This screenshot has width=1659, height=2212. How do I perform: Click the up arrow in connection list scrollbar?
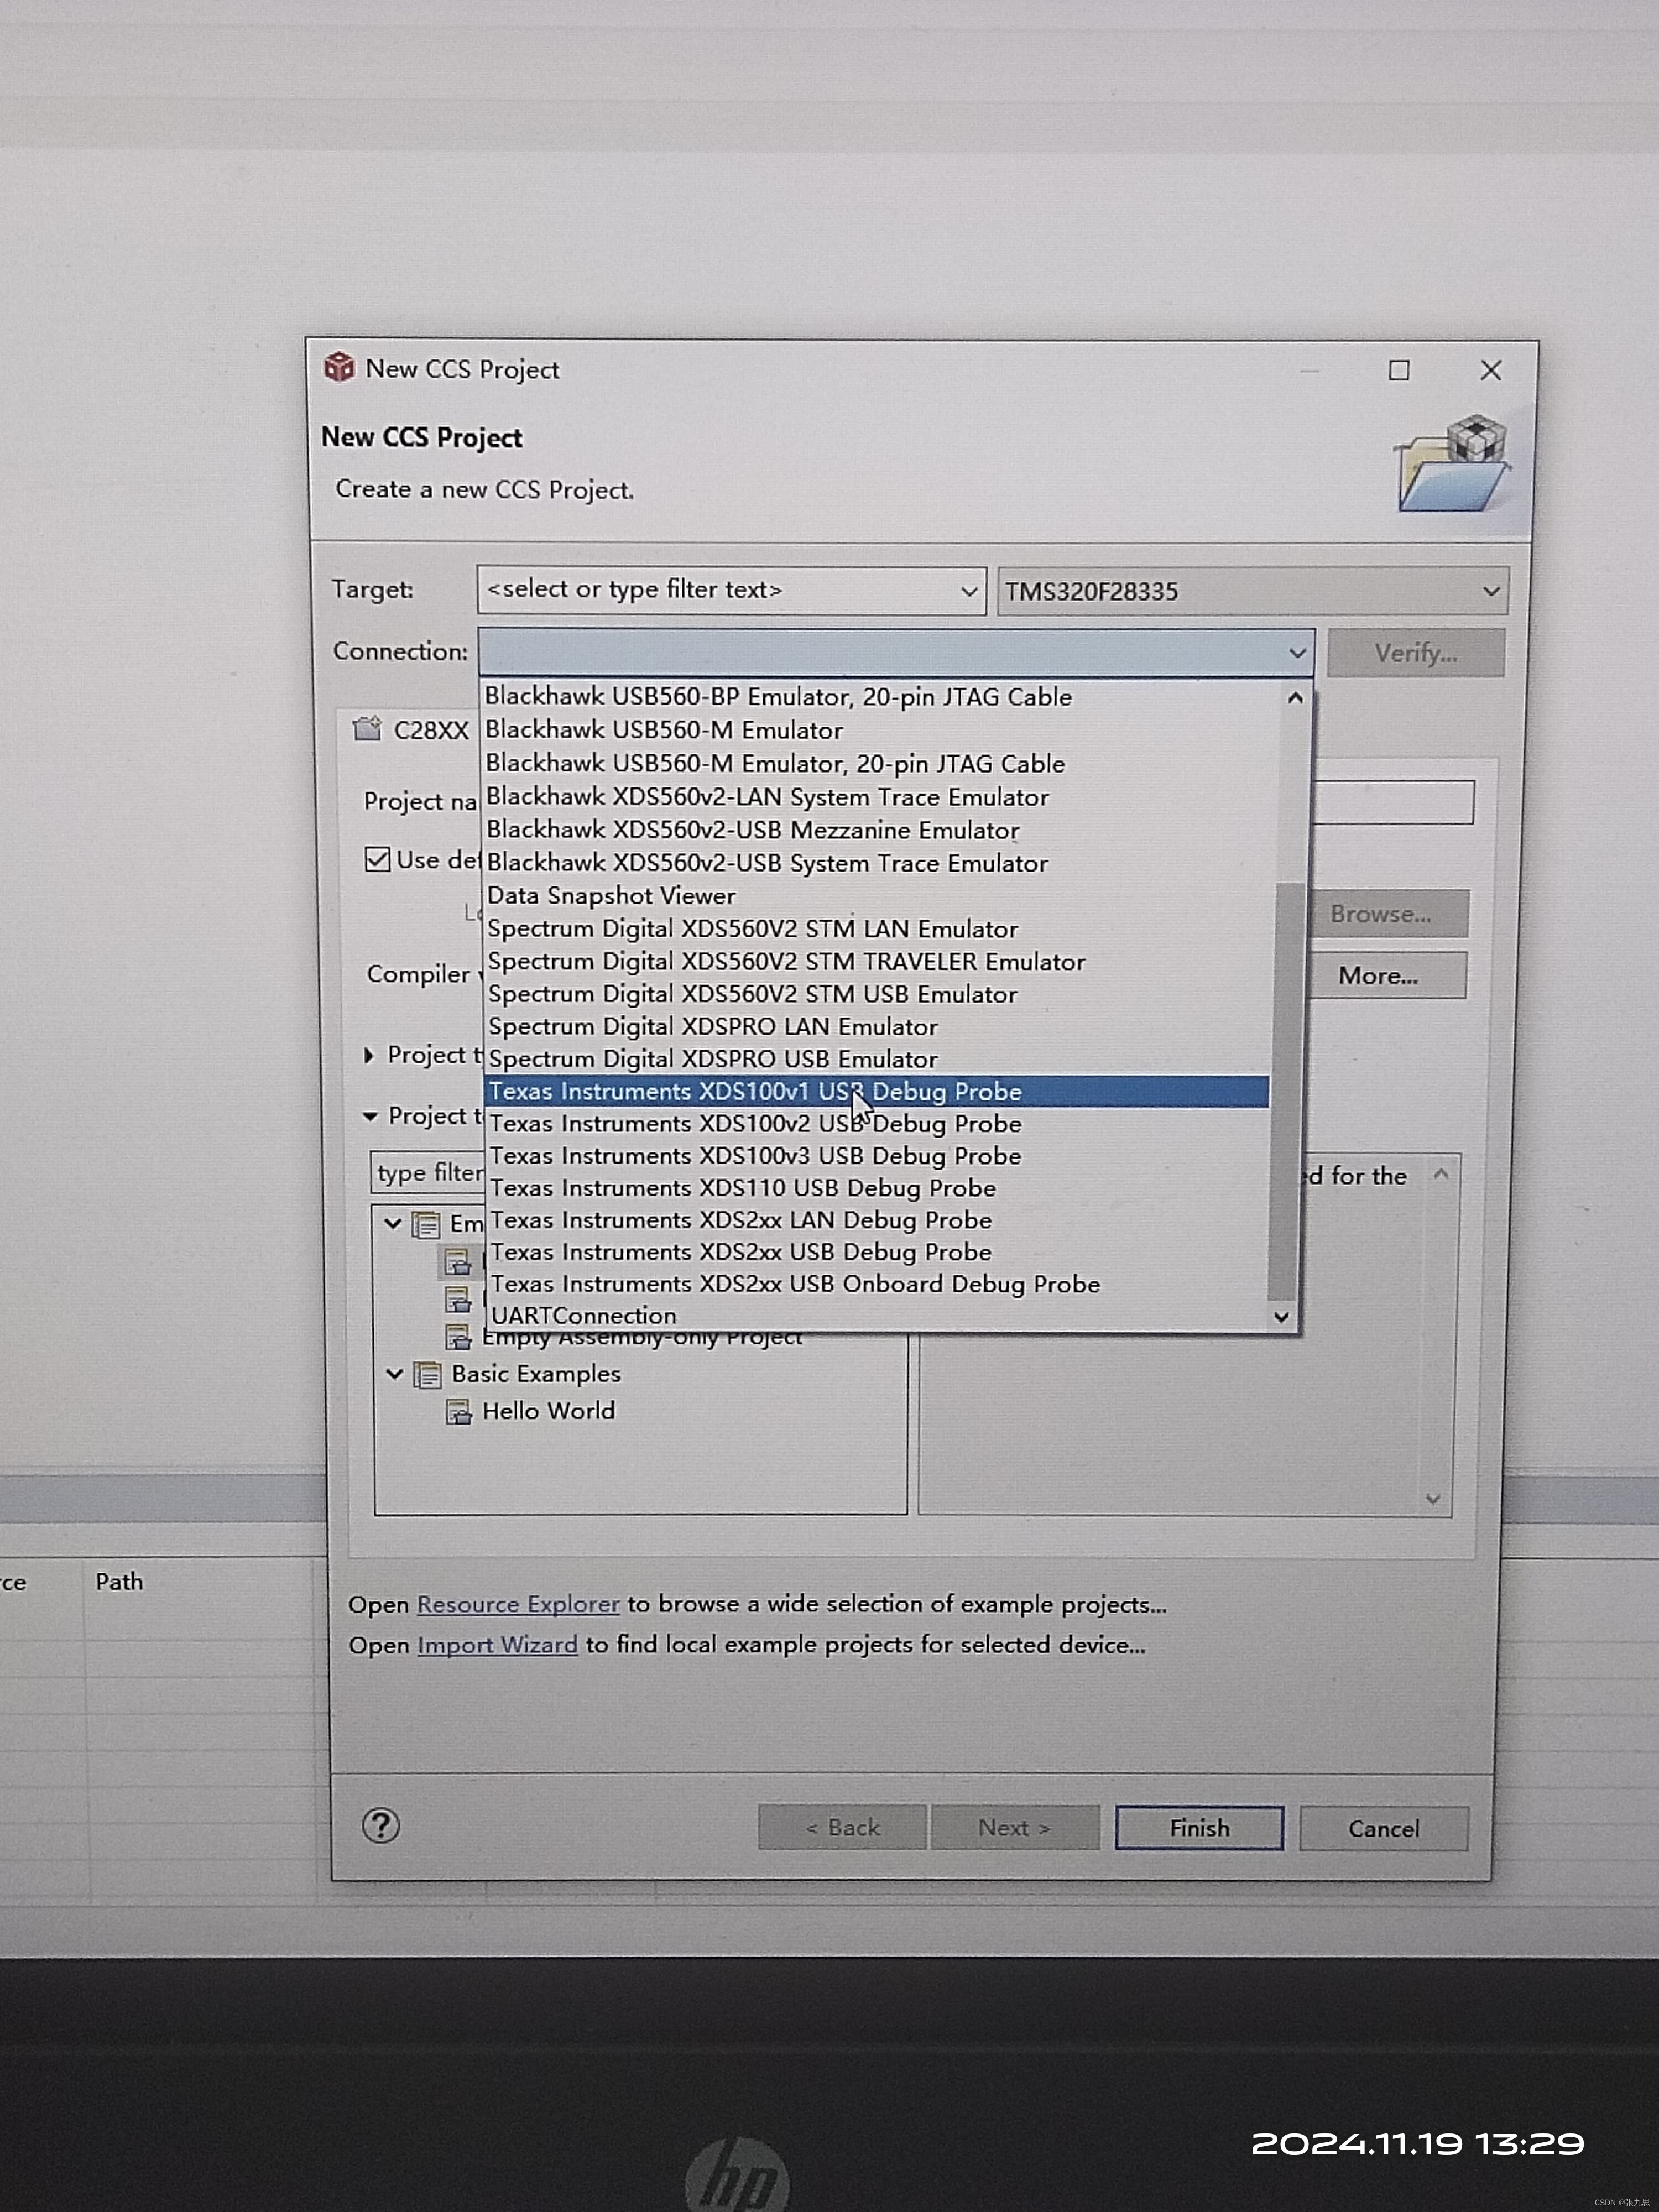coord(1295,698)
